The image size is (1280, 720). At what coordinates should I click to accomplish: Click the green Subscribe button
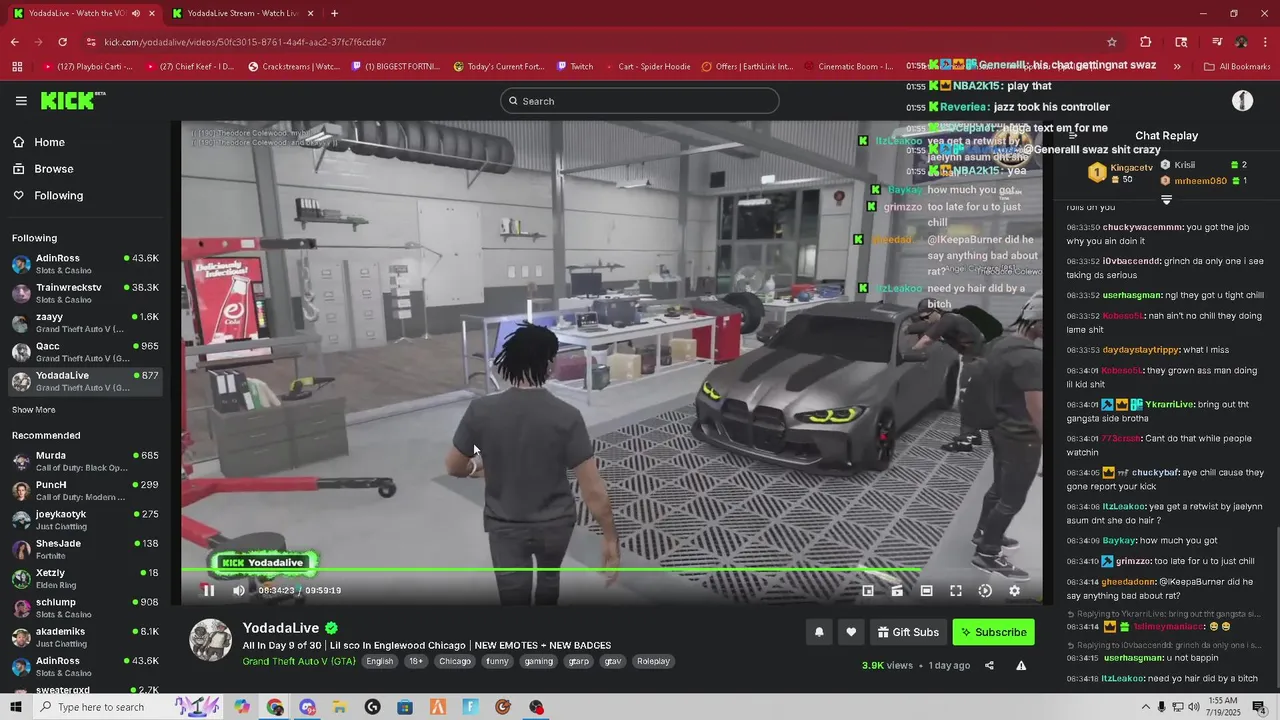[x=993, y=632]
